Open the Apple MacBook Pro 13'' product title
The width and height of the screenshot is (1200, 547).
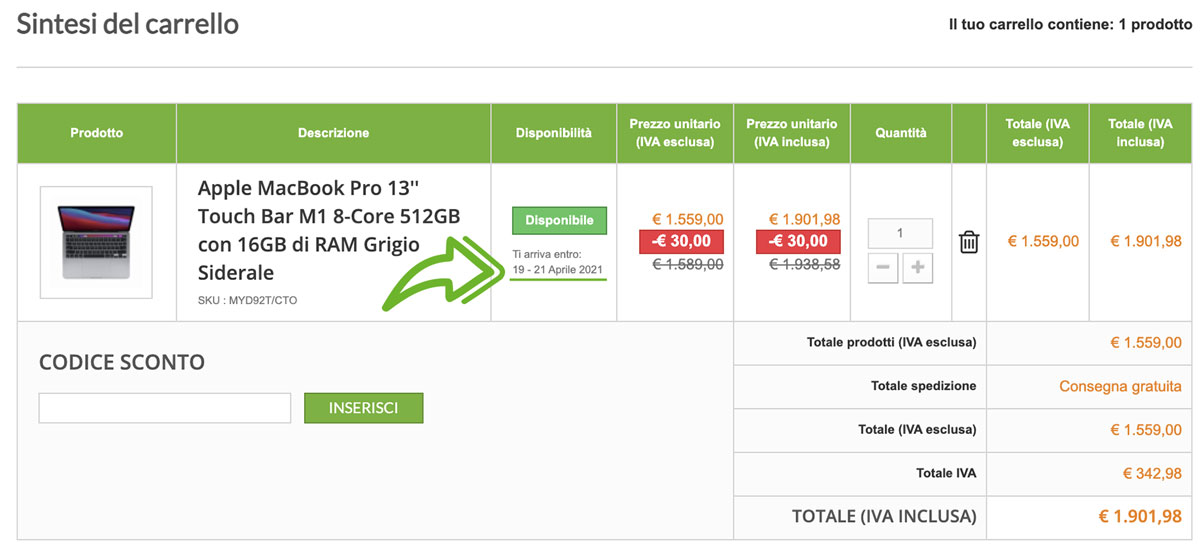point(329,230)
